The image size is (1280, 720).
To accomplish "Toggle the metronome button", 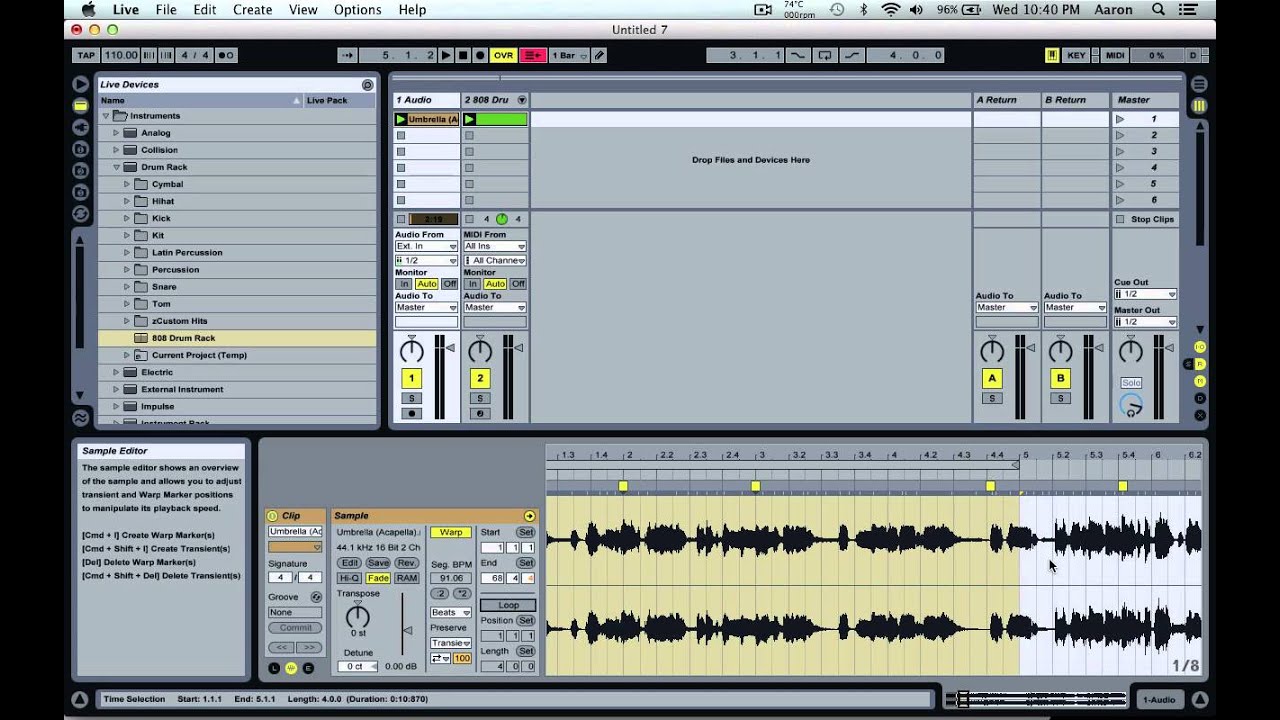I will point(226,55).
